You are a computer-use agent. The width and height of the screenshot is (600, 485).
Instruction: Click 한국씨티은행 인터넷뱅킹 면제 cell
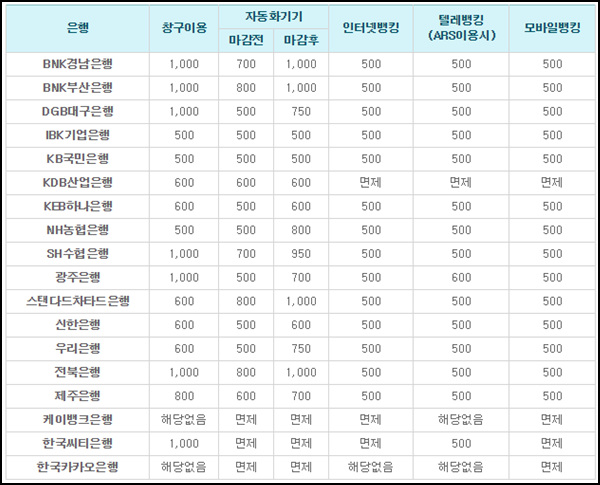tap(371, 444)
